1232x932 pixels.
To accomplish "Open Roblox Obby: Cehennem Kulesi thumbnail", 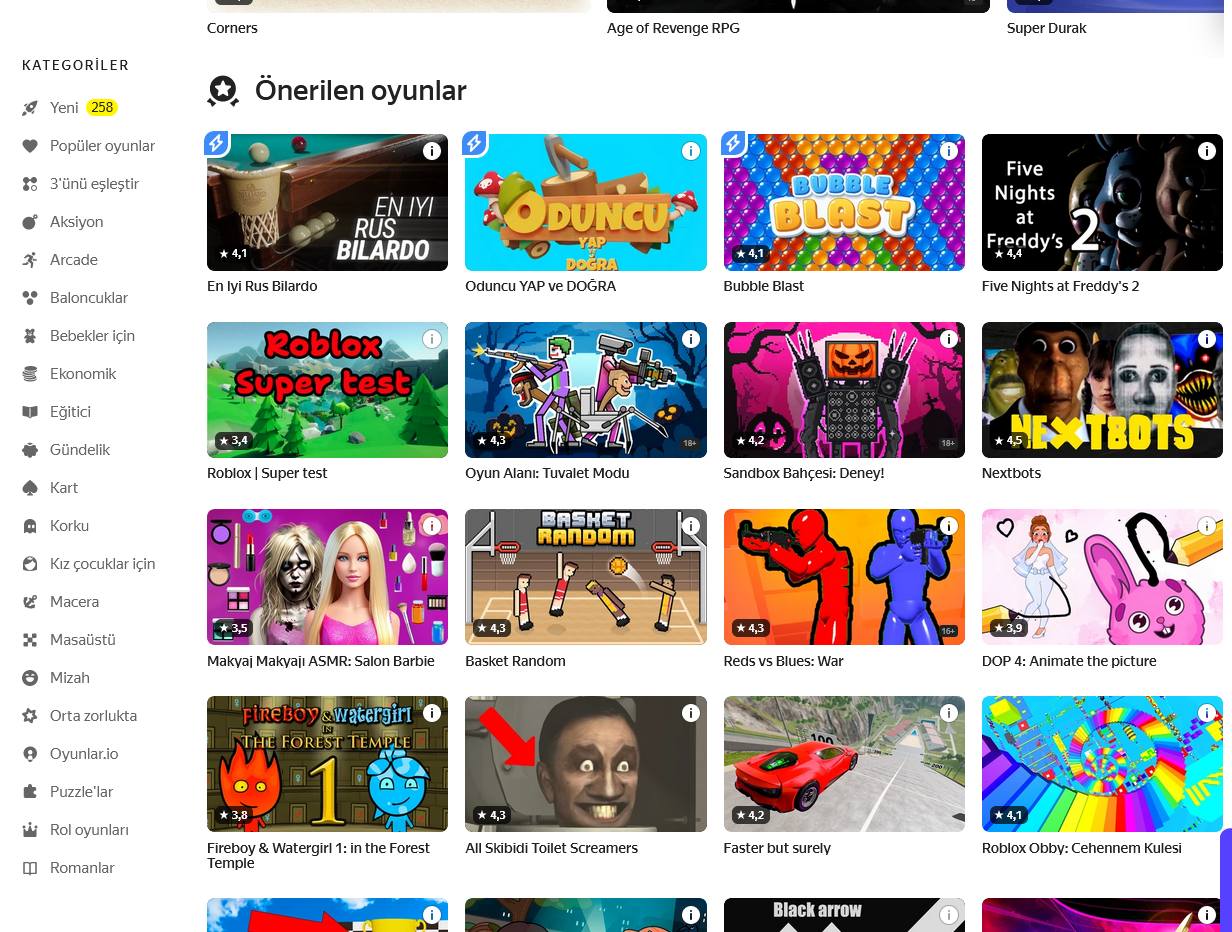I will coord(1102,764).
